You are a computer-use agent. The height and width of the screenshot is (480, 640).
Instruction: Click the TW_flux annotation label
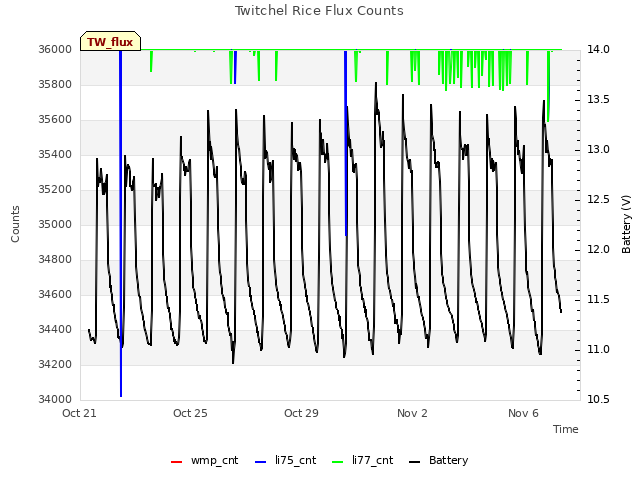pos(110,41)
